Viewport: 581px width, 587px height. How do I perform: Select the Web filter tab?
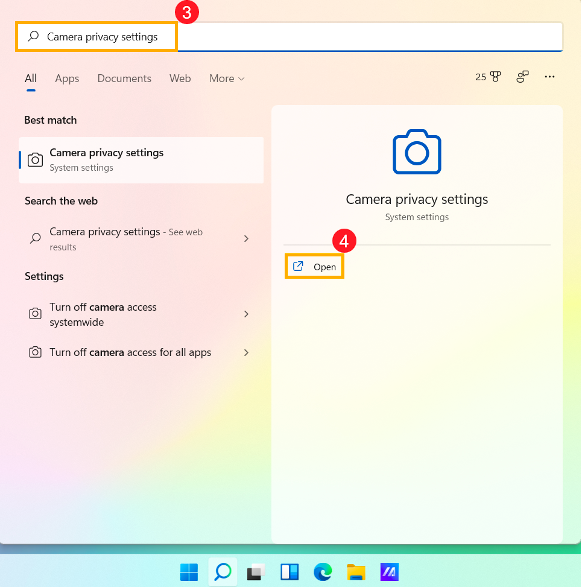coord(180,78)
